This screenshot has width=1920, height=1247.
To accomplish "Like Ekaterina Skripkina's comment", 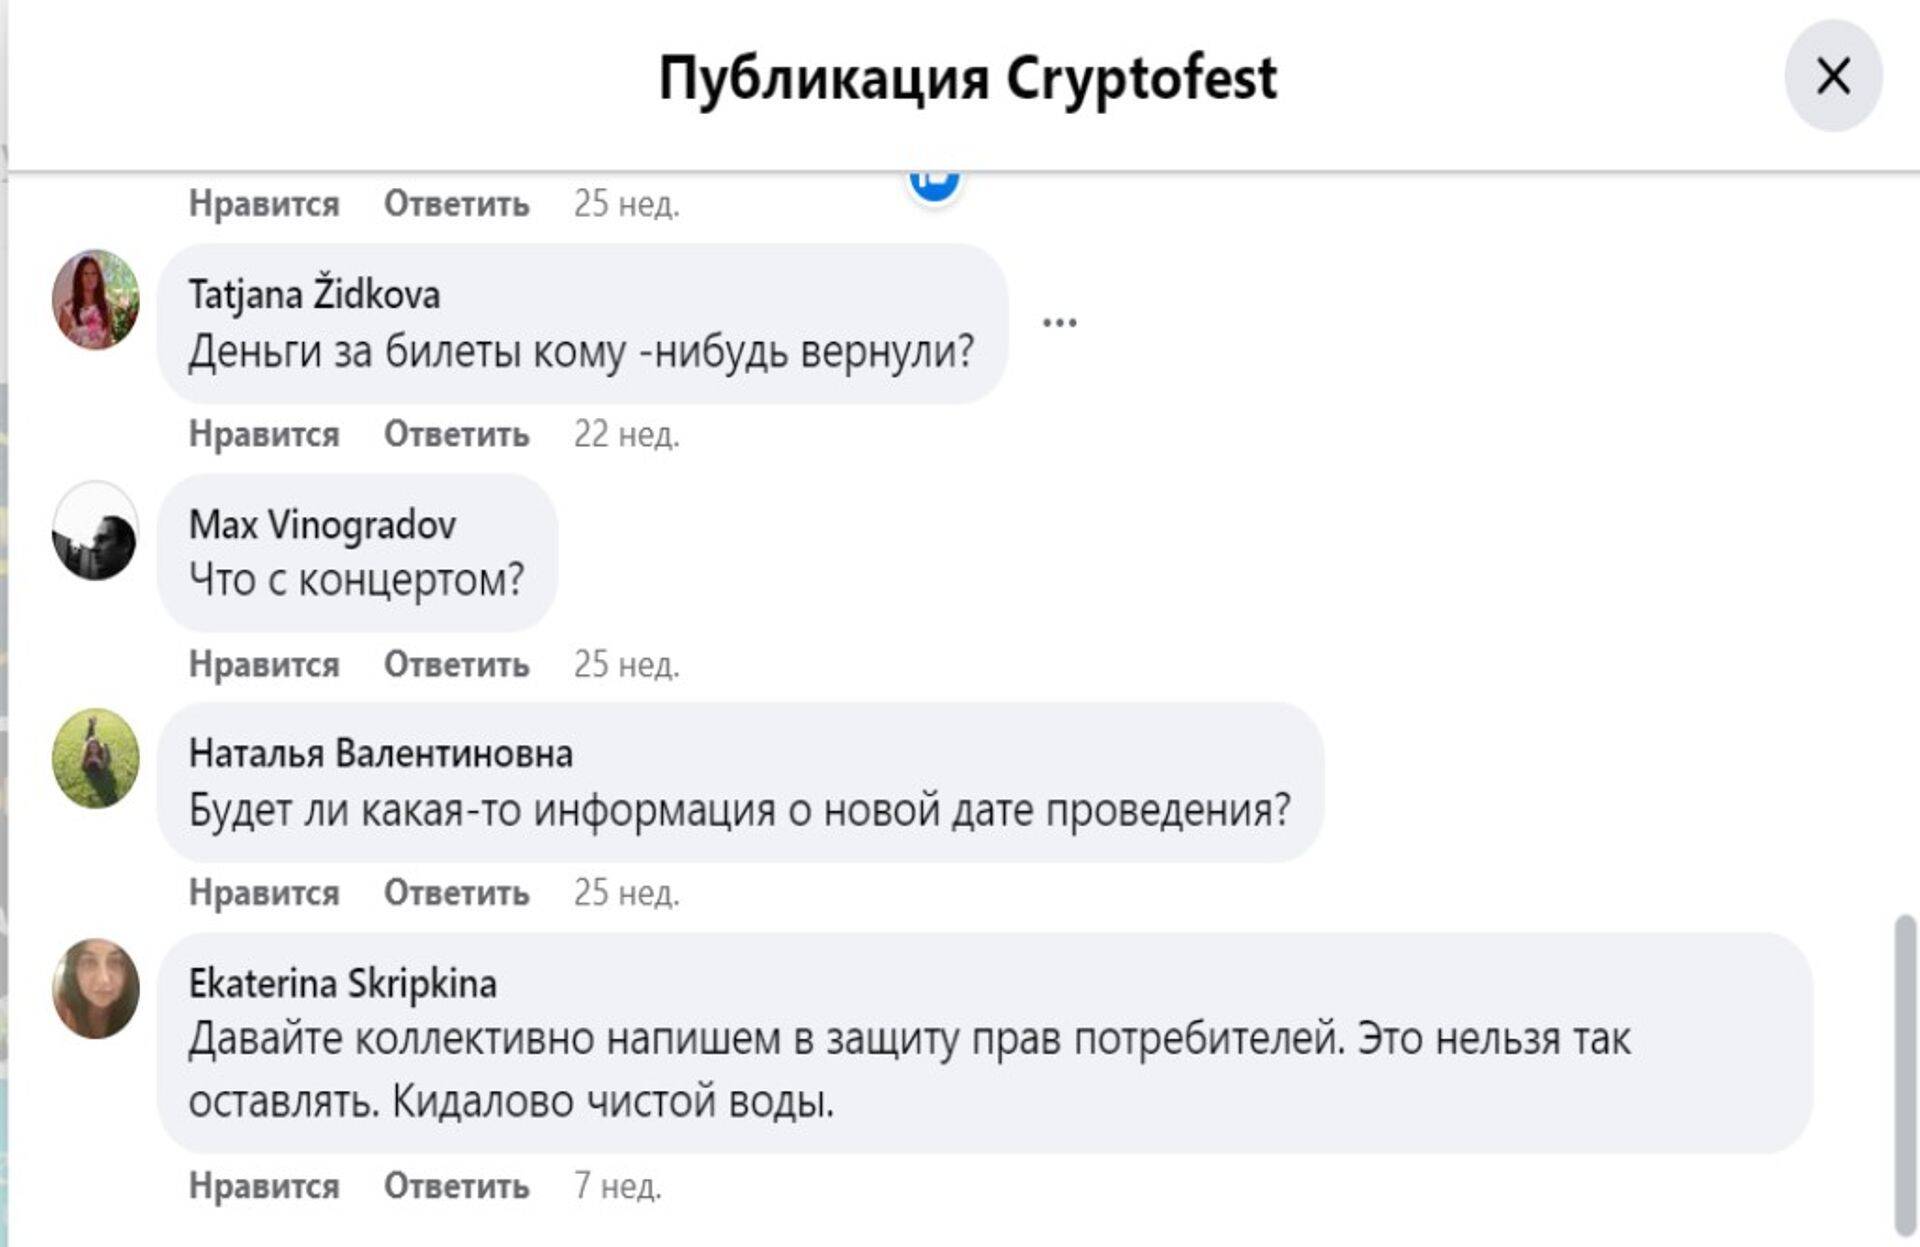I will tap(264, 1186).
